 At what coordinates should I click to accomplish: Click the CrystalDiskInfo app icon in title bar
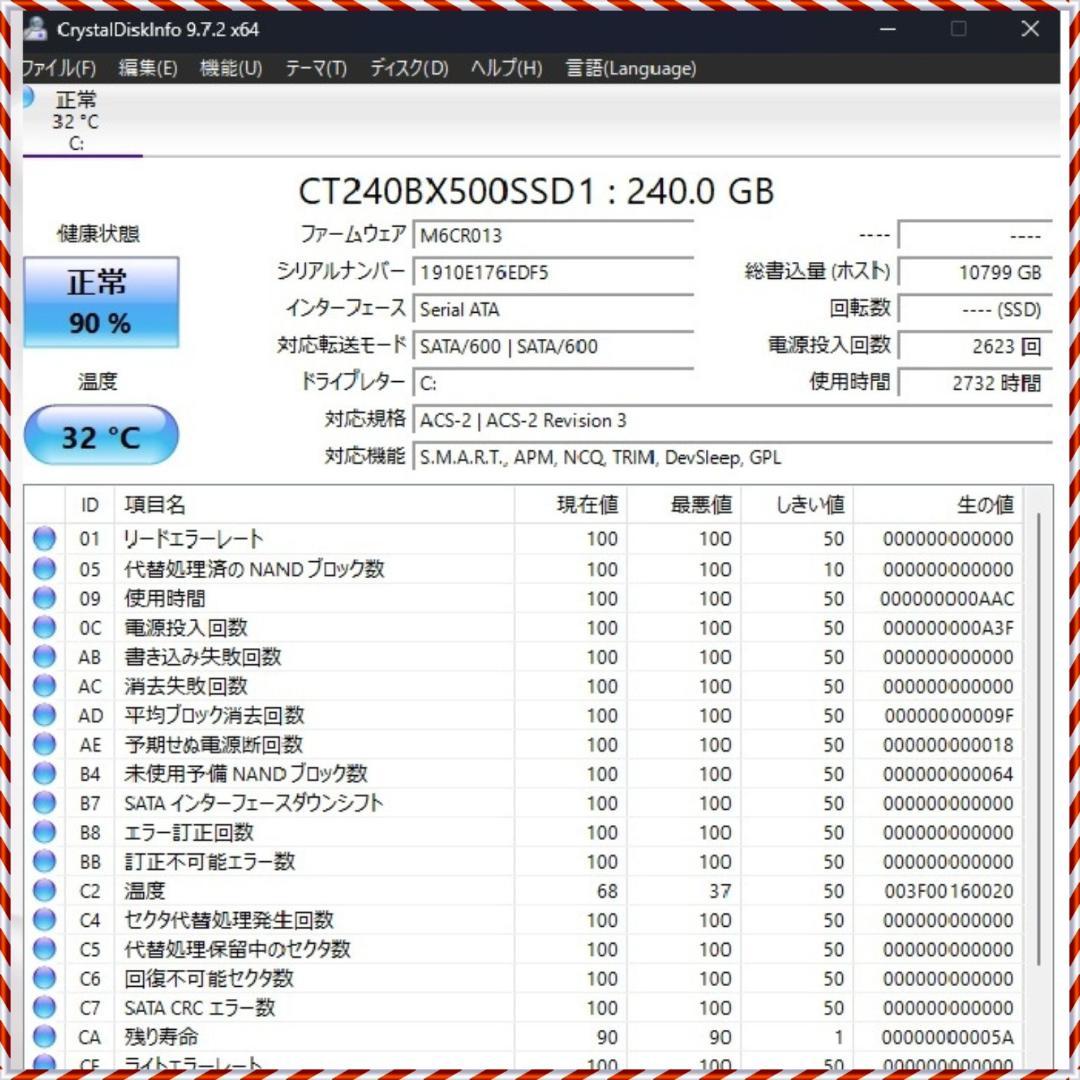(35, 29)
